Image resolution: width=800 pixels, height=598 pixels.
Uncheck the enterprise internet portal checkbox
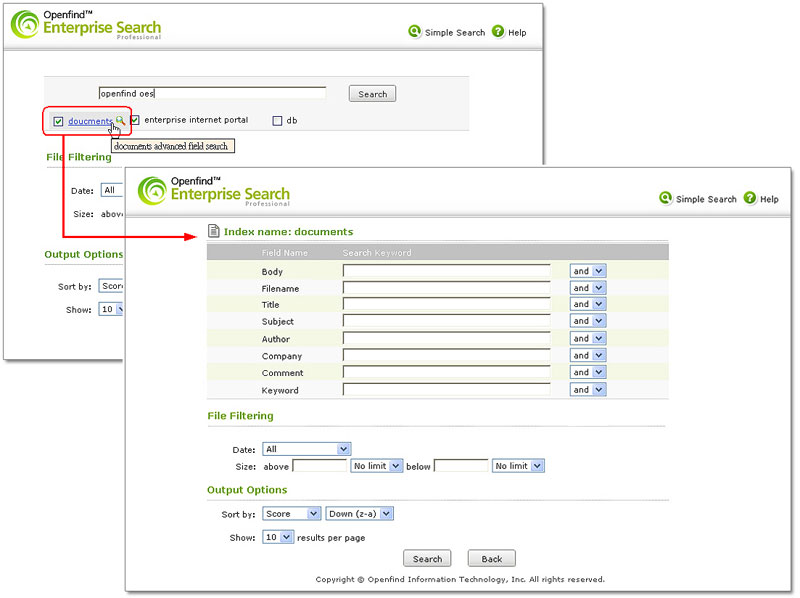135,120
